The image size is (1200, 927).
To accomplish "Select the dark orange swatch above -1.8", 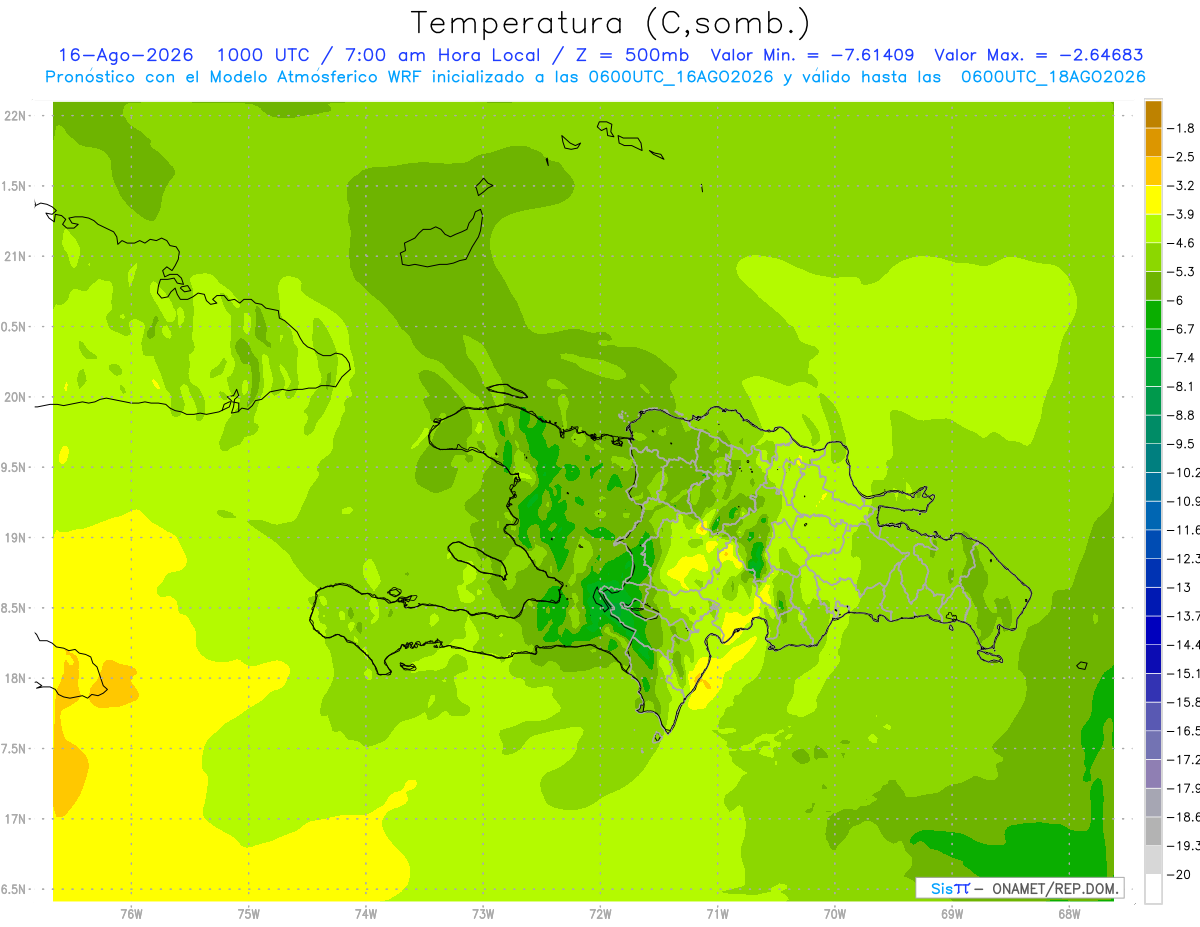I will pyautogui.click(x=1153, y=114).
